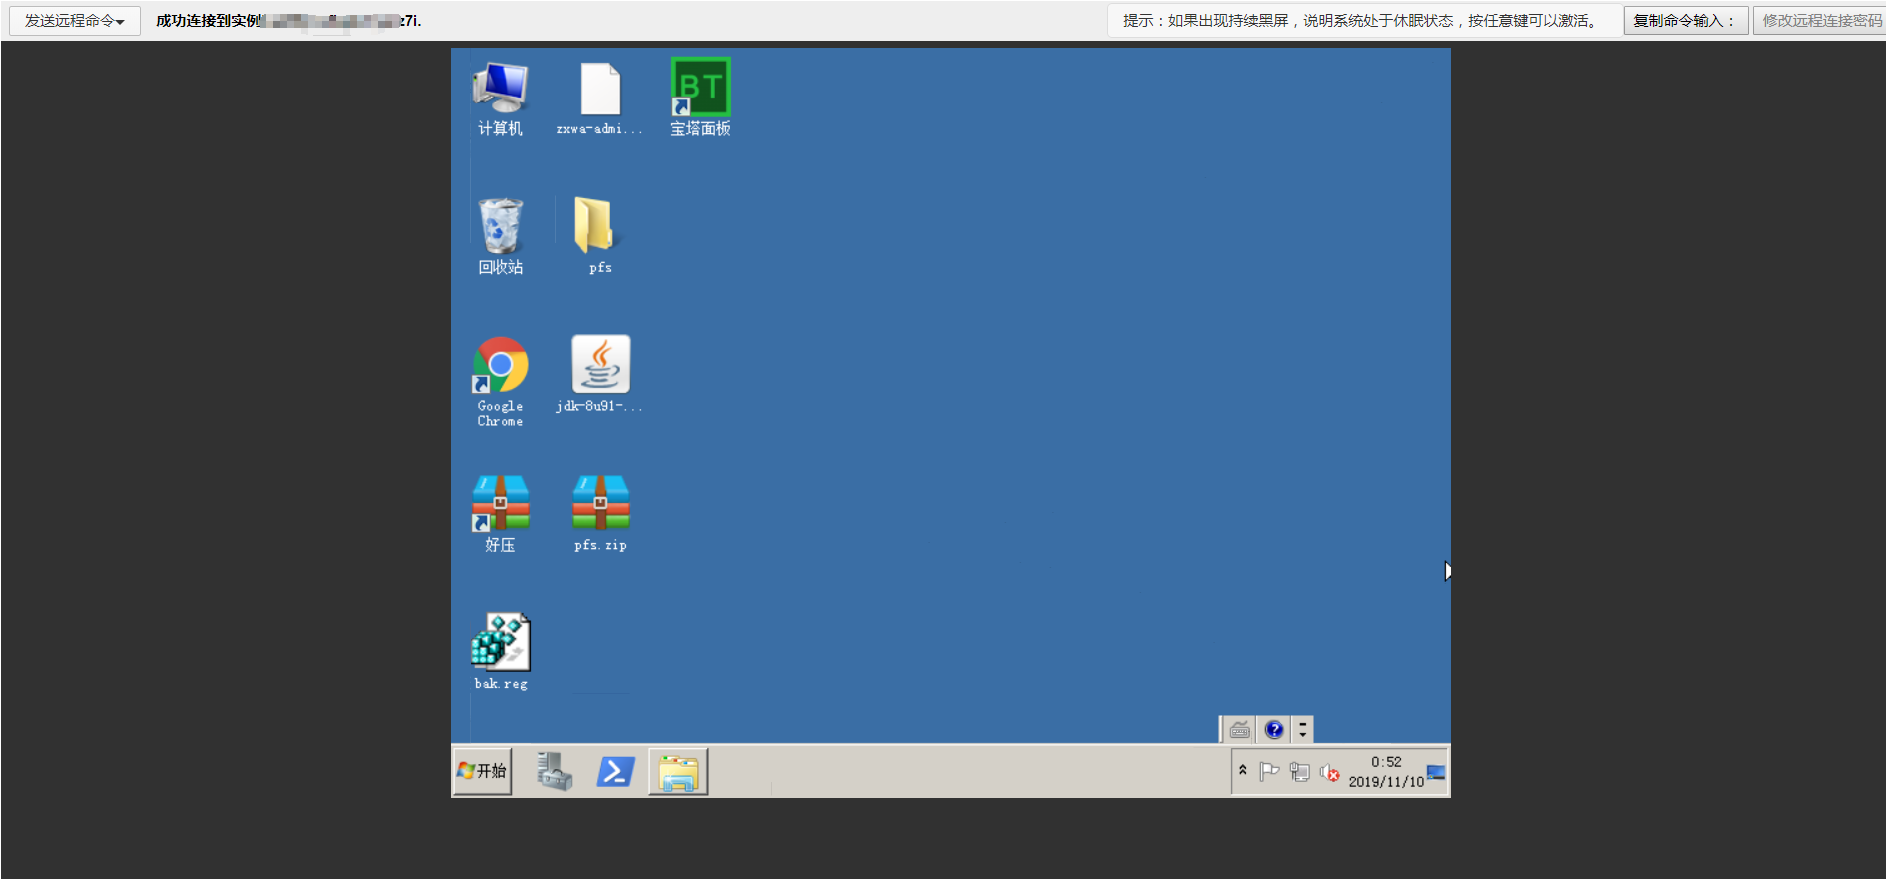Open the 发送远程命令 dropdown
The height and width of the screenshot is (879, 1886).
[x=75, y=21]
